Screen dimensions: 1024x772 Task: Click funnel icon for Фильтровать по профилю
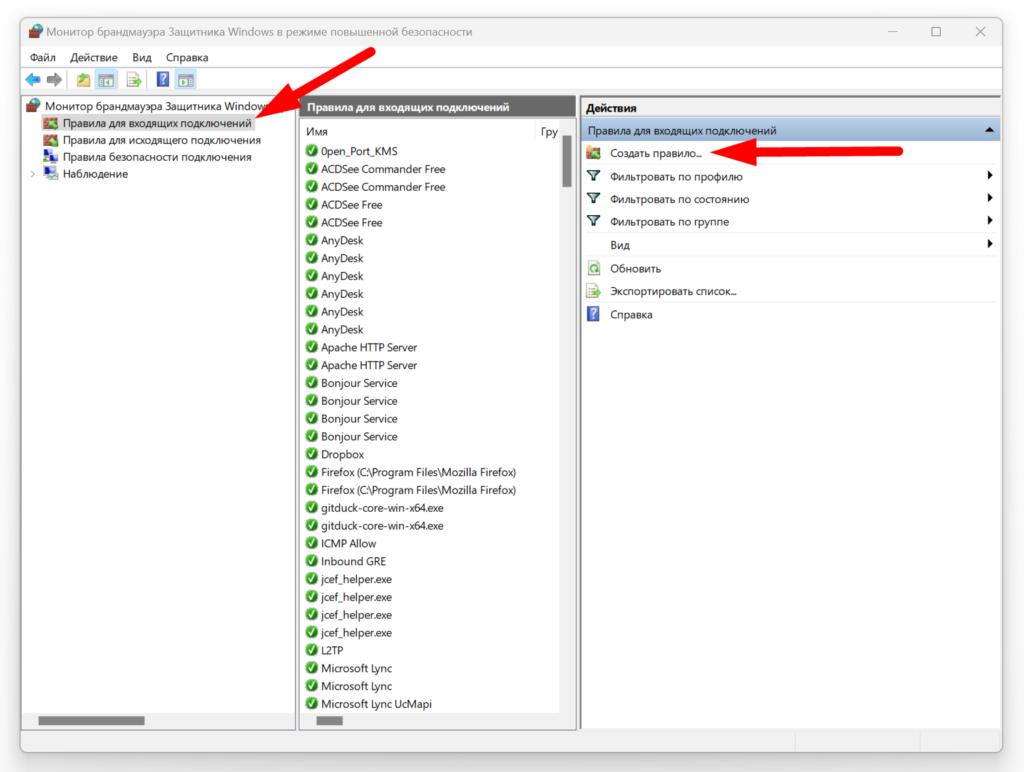[x=593, y=176]
